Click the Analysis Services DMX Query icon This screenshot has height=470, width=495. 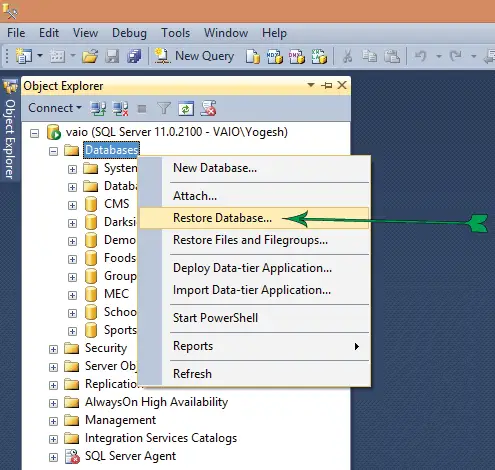pyautogui.click(x=297, y=56)
